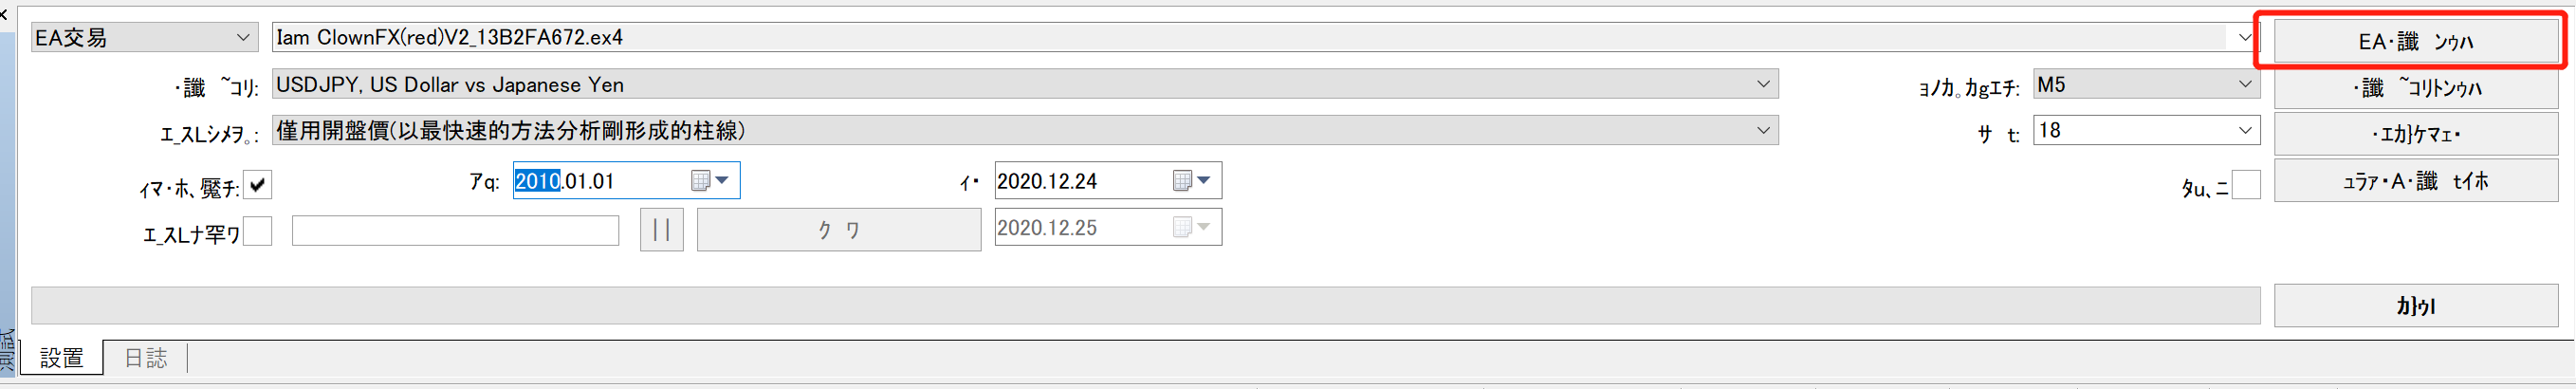Switch to the 設置 tab
Viewport: 2576px width, 389px height.
click(x=62, y=359)
